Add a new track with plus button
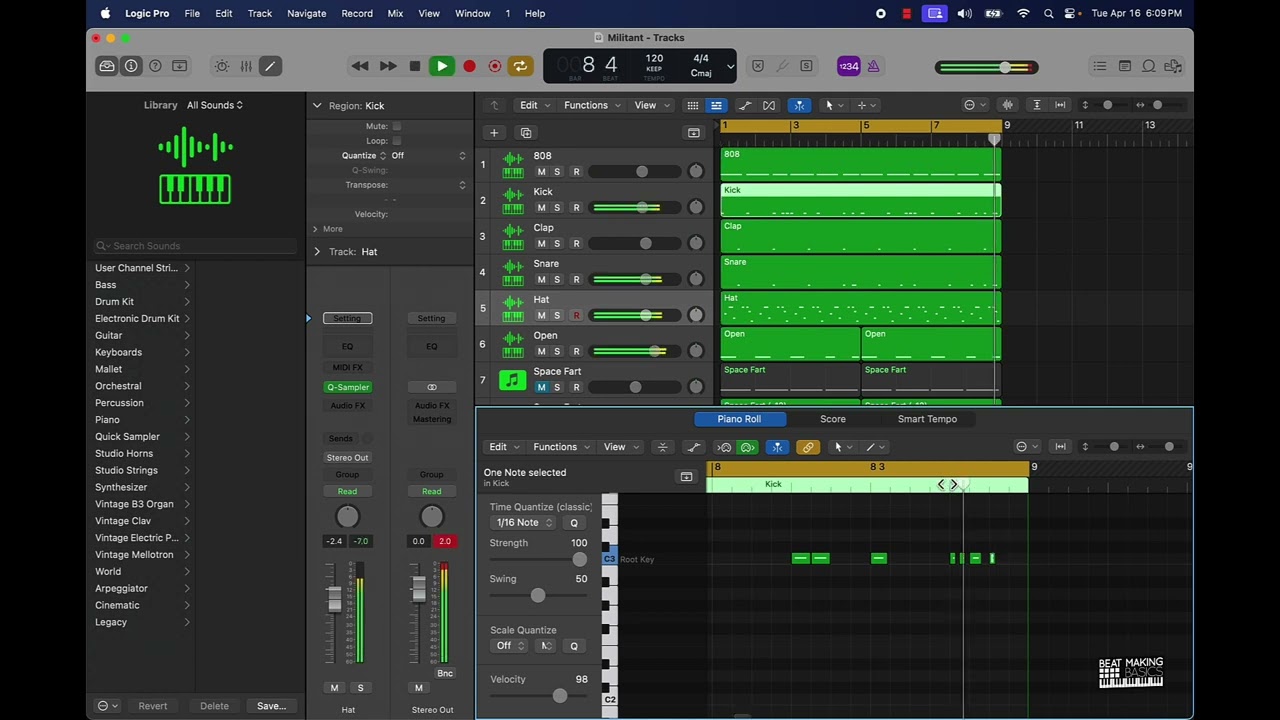 (x=494, y=132)
